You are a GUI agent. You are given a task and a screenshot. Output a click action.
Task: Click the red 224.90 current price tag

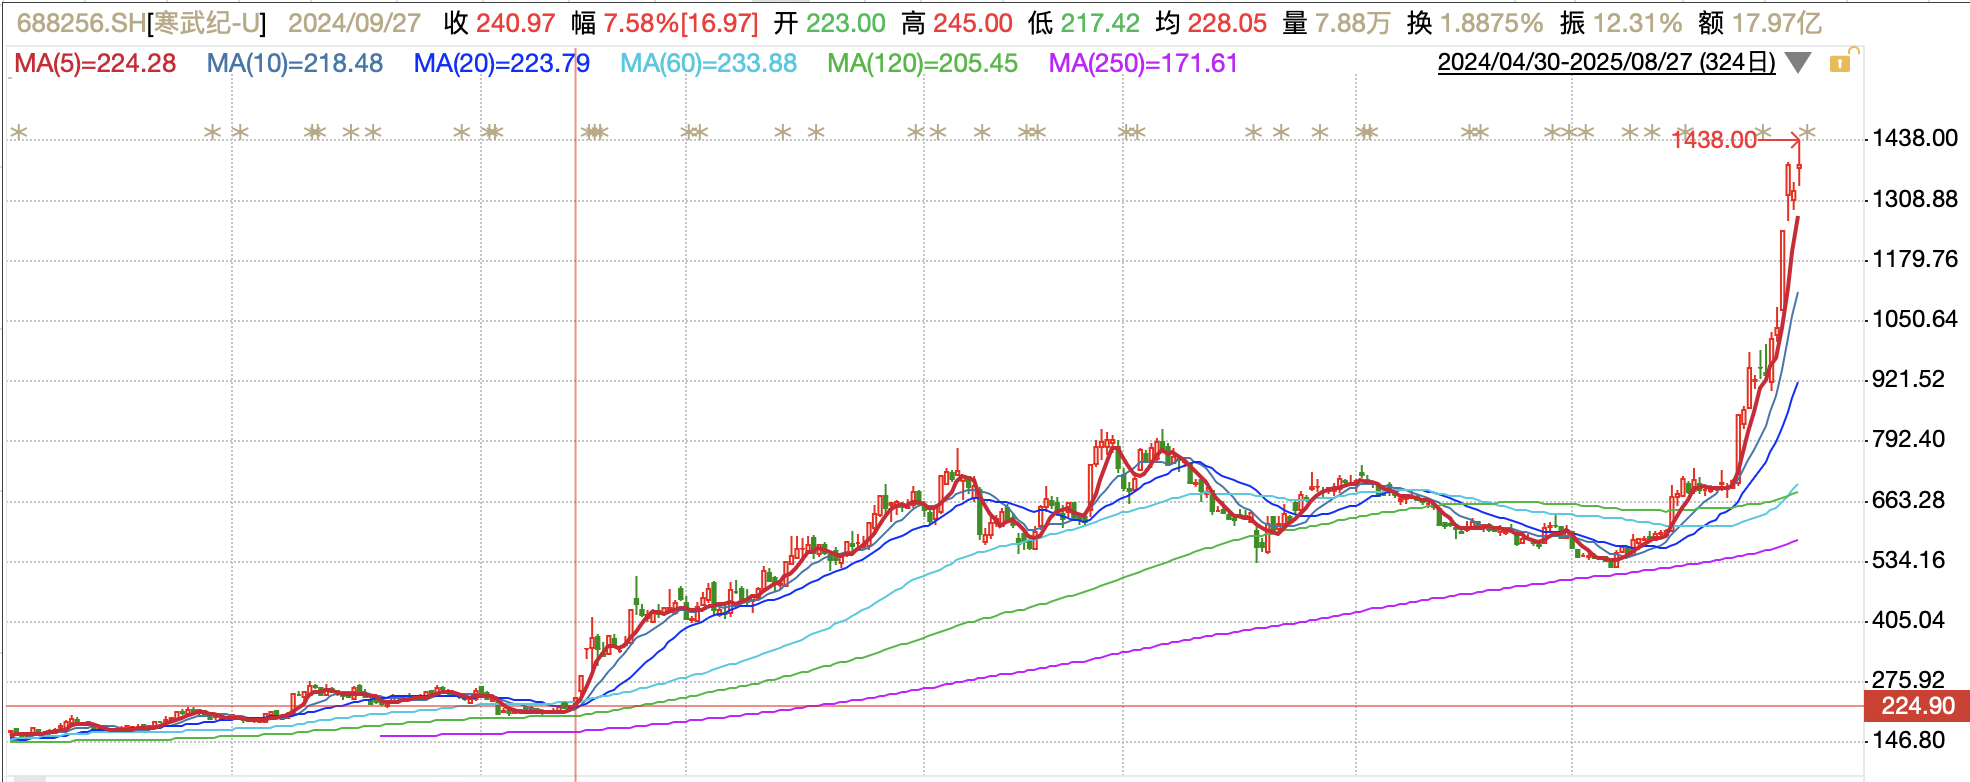1917,706
